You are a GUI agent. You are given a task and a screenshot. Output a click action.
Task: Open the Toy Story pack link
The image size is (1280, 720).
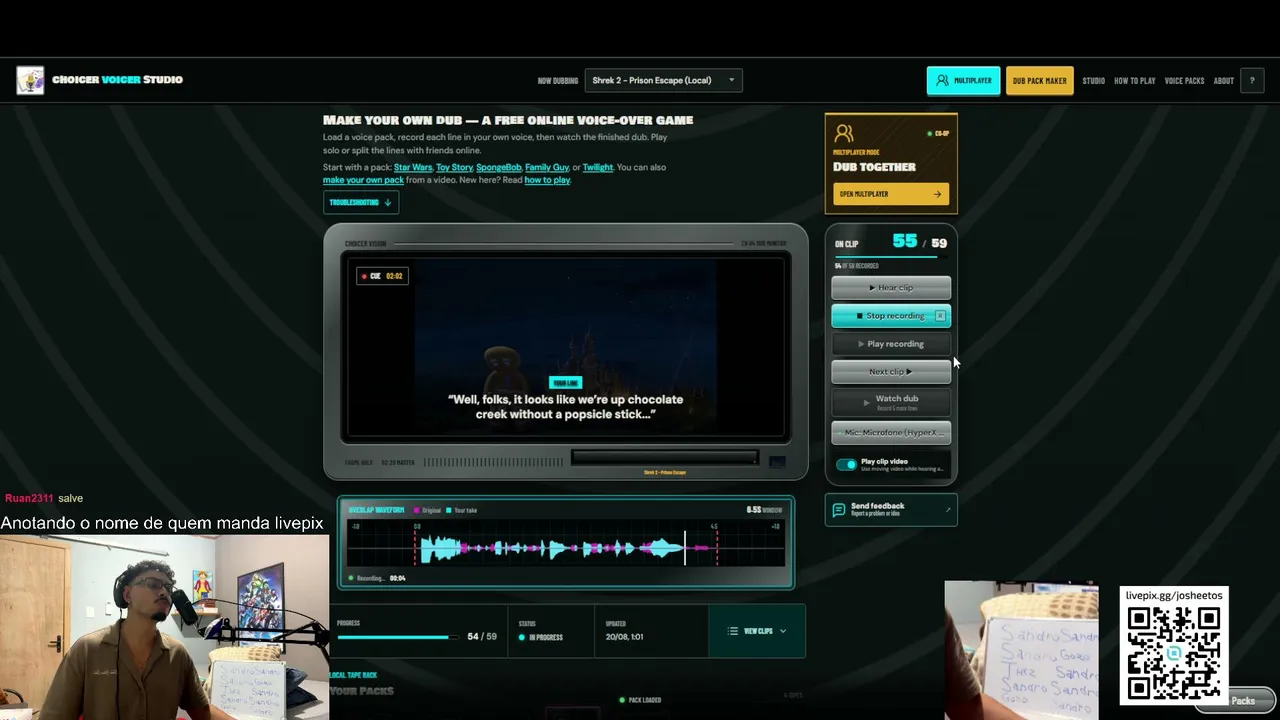pos(454,167)
